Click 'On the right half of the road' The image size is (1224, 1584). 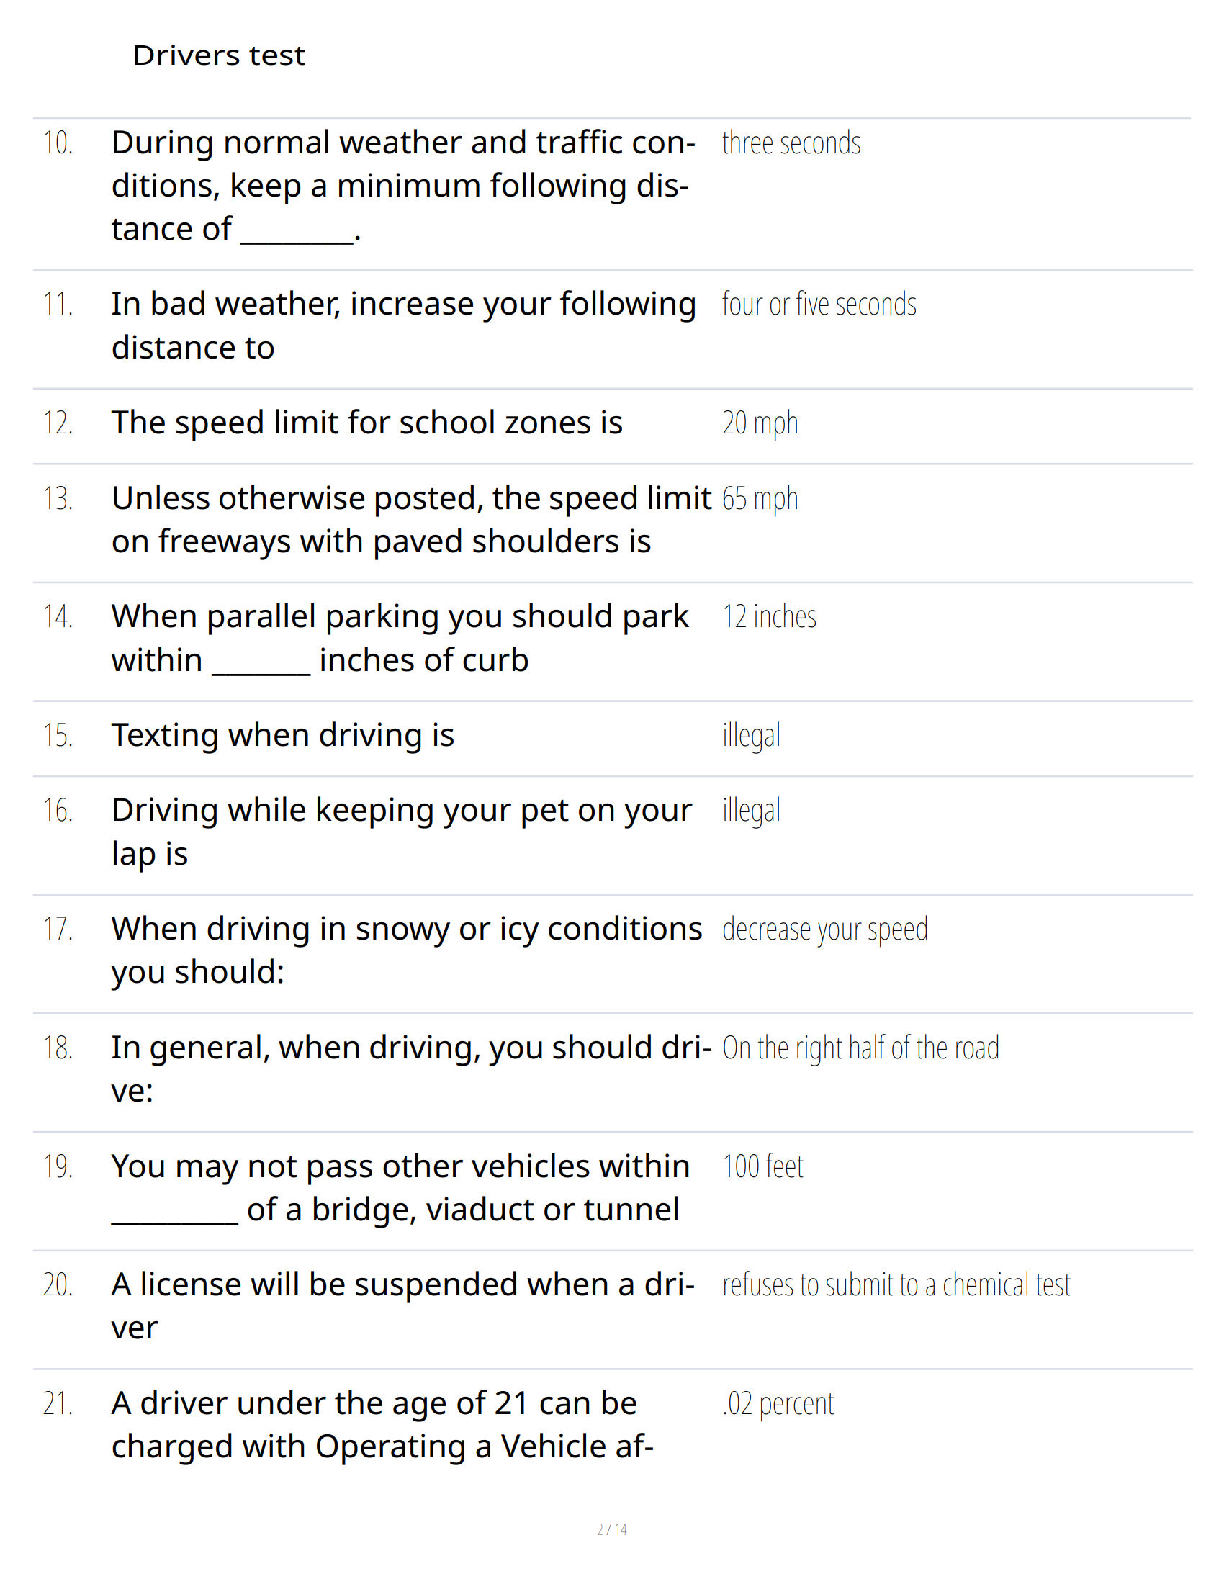pos(861,1048)
